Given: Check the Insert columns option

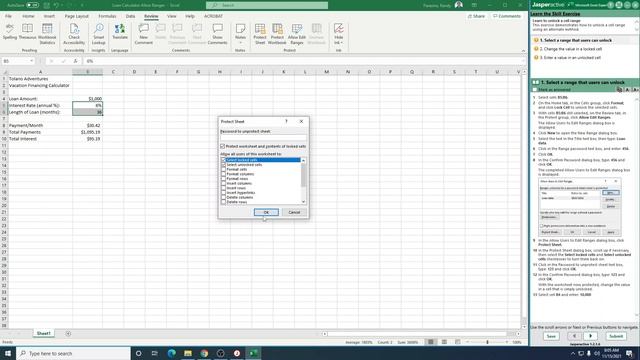Looking at the screenshot, I should coord(223,183).
